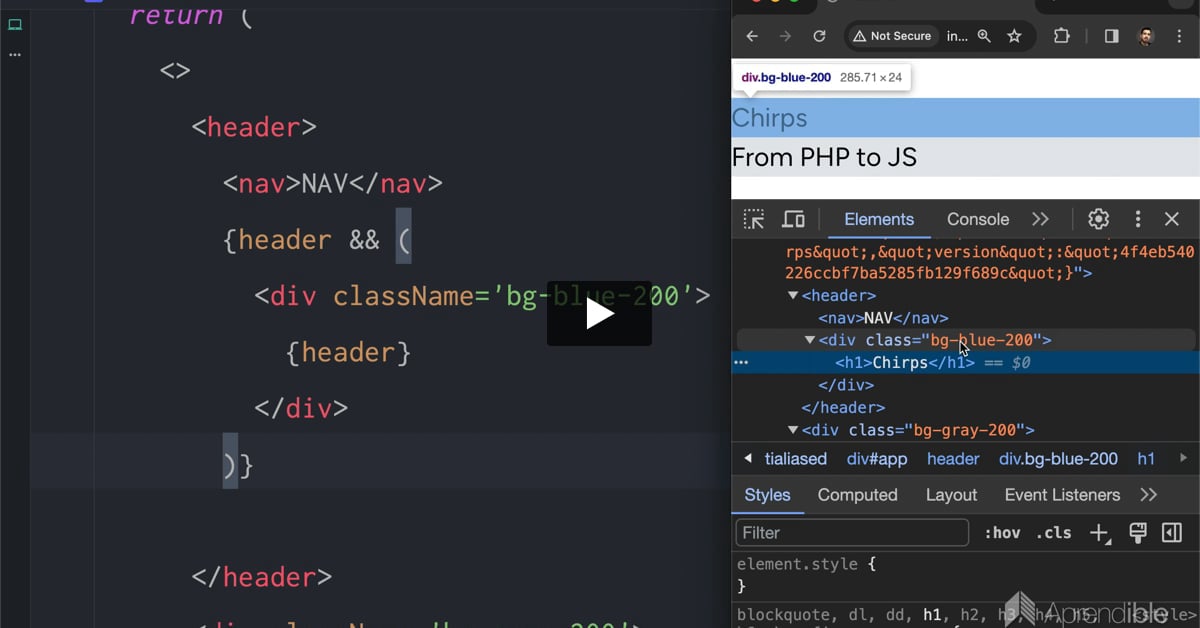Select the div.bg-blue-200 breadcrumb

(x=1058, y=459)
